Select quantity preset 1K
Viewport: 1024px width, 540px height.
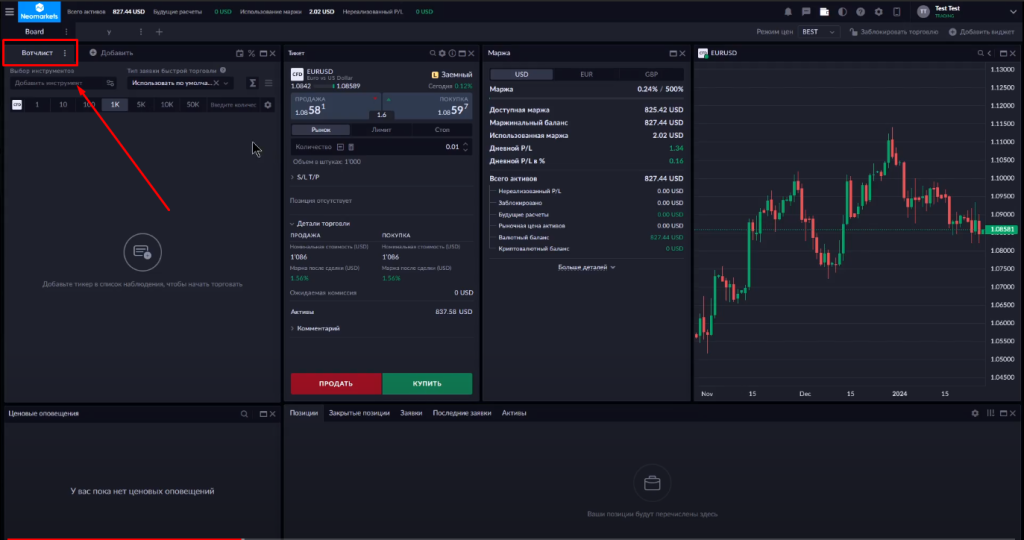coord(115,104)
